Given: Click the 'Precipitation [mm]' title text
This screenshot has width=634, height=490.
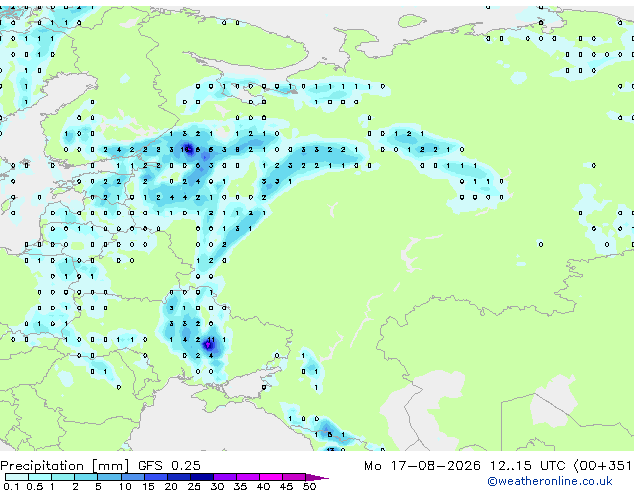Looking at the screenshot, I should click(65, 466).
